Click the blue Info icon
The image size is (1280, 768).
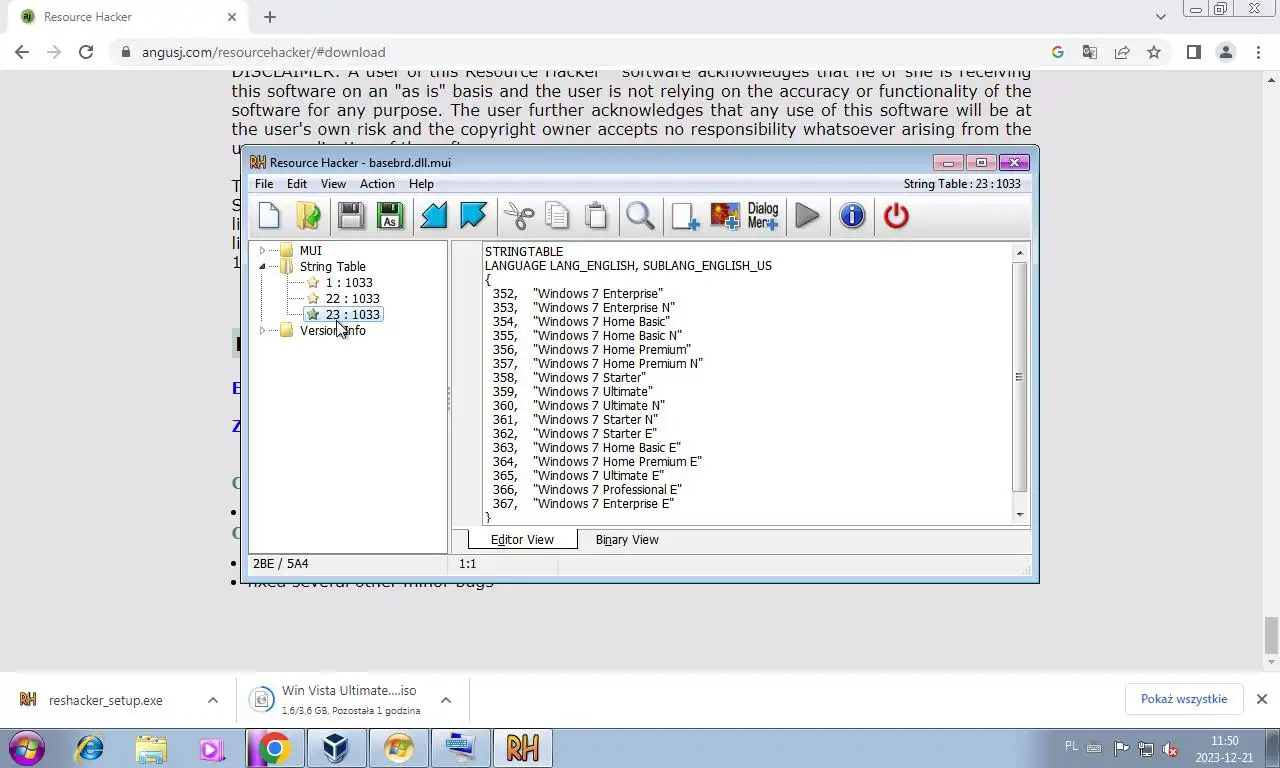click(x=852, y=216)
